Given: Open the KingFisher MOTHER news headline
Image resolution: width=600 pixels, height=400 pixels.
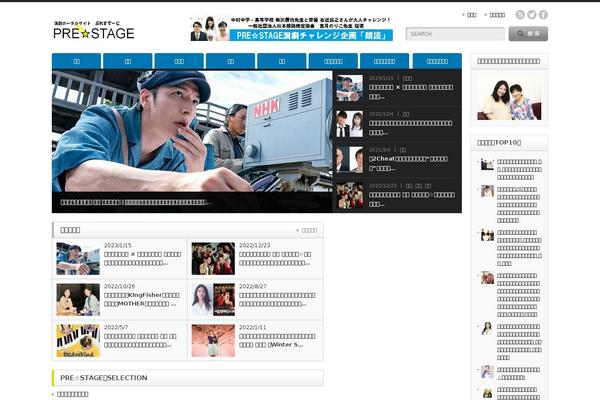Looking at the screenshot, I should [x=142, y=299].
